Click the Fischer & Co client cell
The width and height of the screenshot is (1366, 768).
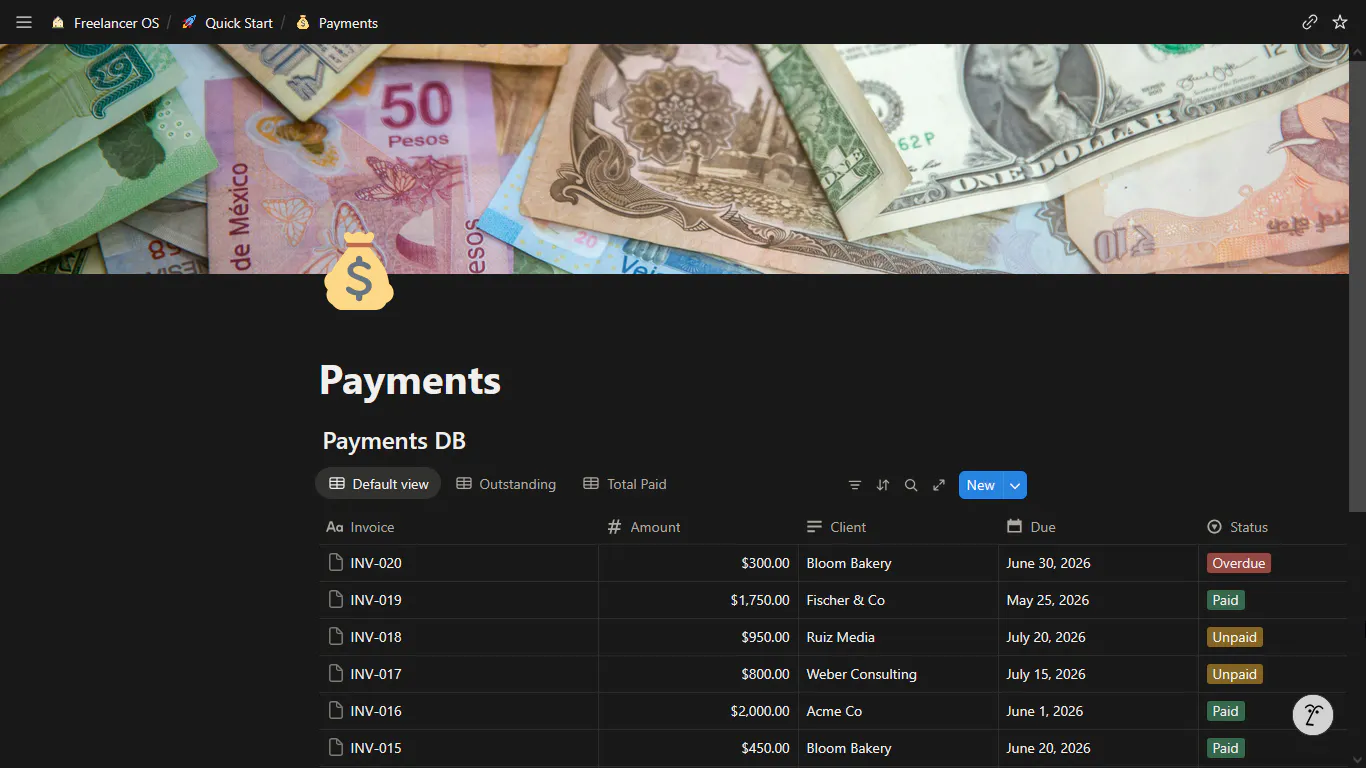click(898, 600)
